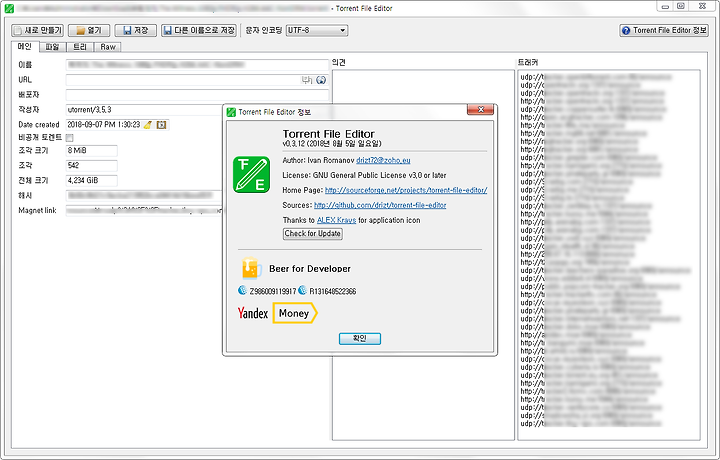Switch to the 트리 tab
Screen dimensions: 720x460
point(80,47)
